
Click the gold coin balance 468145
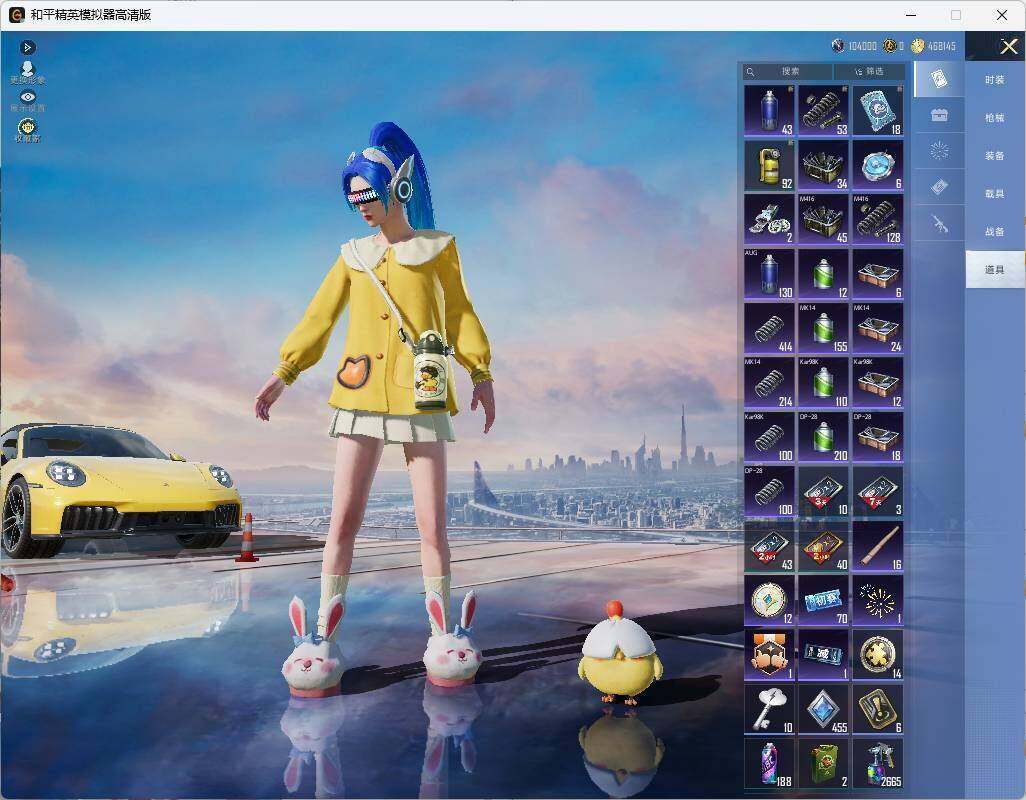[x=934, y=46]
